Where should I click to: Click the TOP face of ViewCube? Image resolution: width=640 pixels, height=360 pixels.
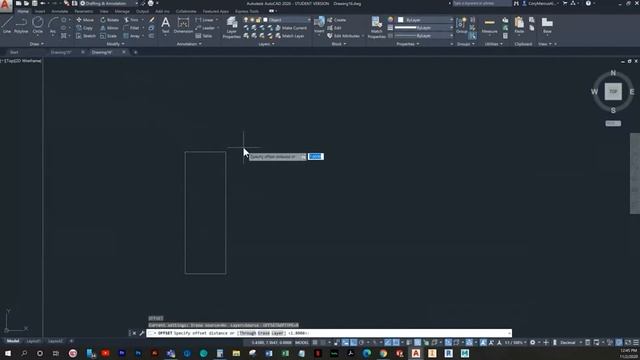tap(613, 91)
